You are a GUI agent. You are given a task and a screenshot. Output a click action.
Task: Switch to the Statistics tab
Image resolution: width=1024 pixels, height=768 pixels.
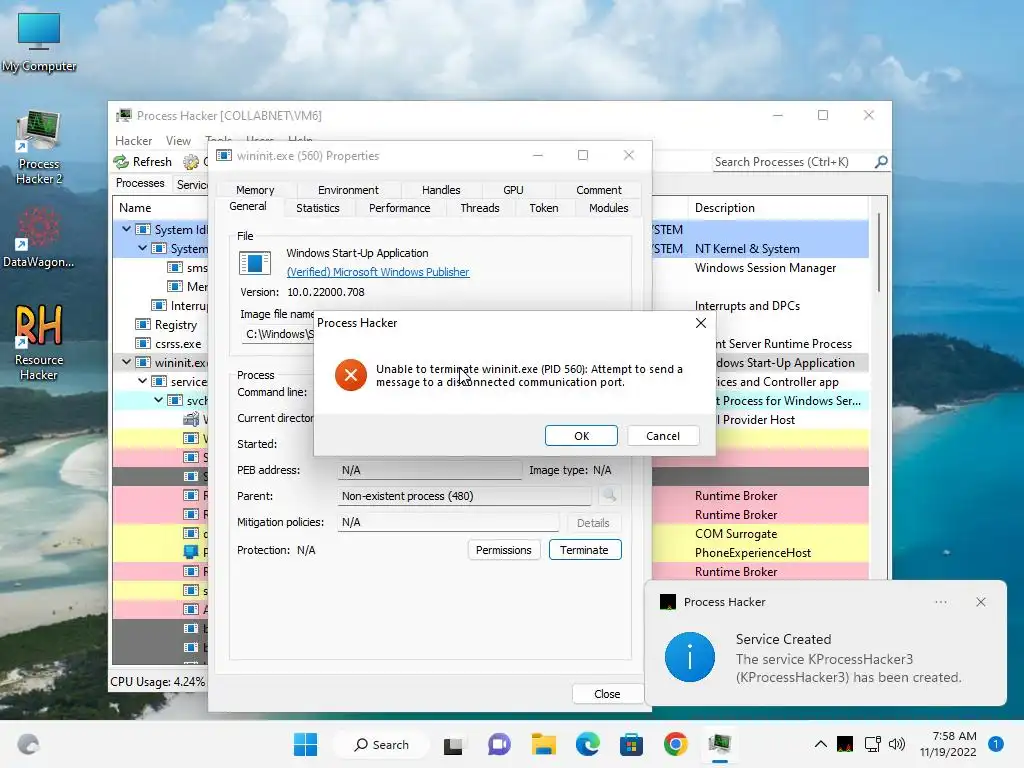pos(317,208)
